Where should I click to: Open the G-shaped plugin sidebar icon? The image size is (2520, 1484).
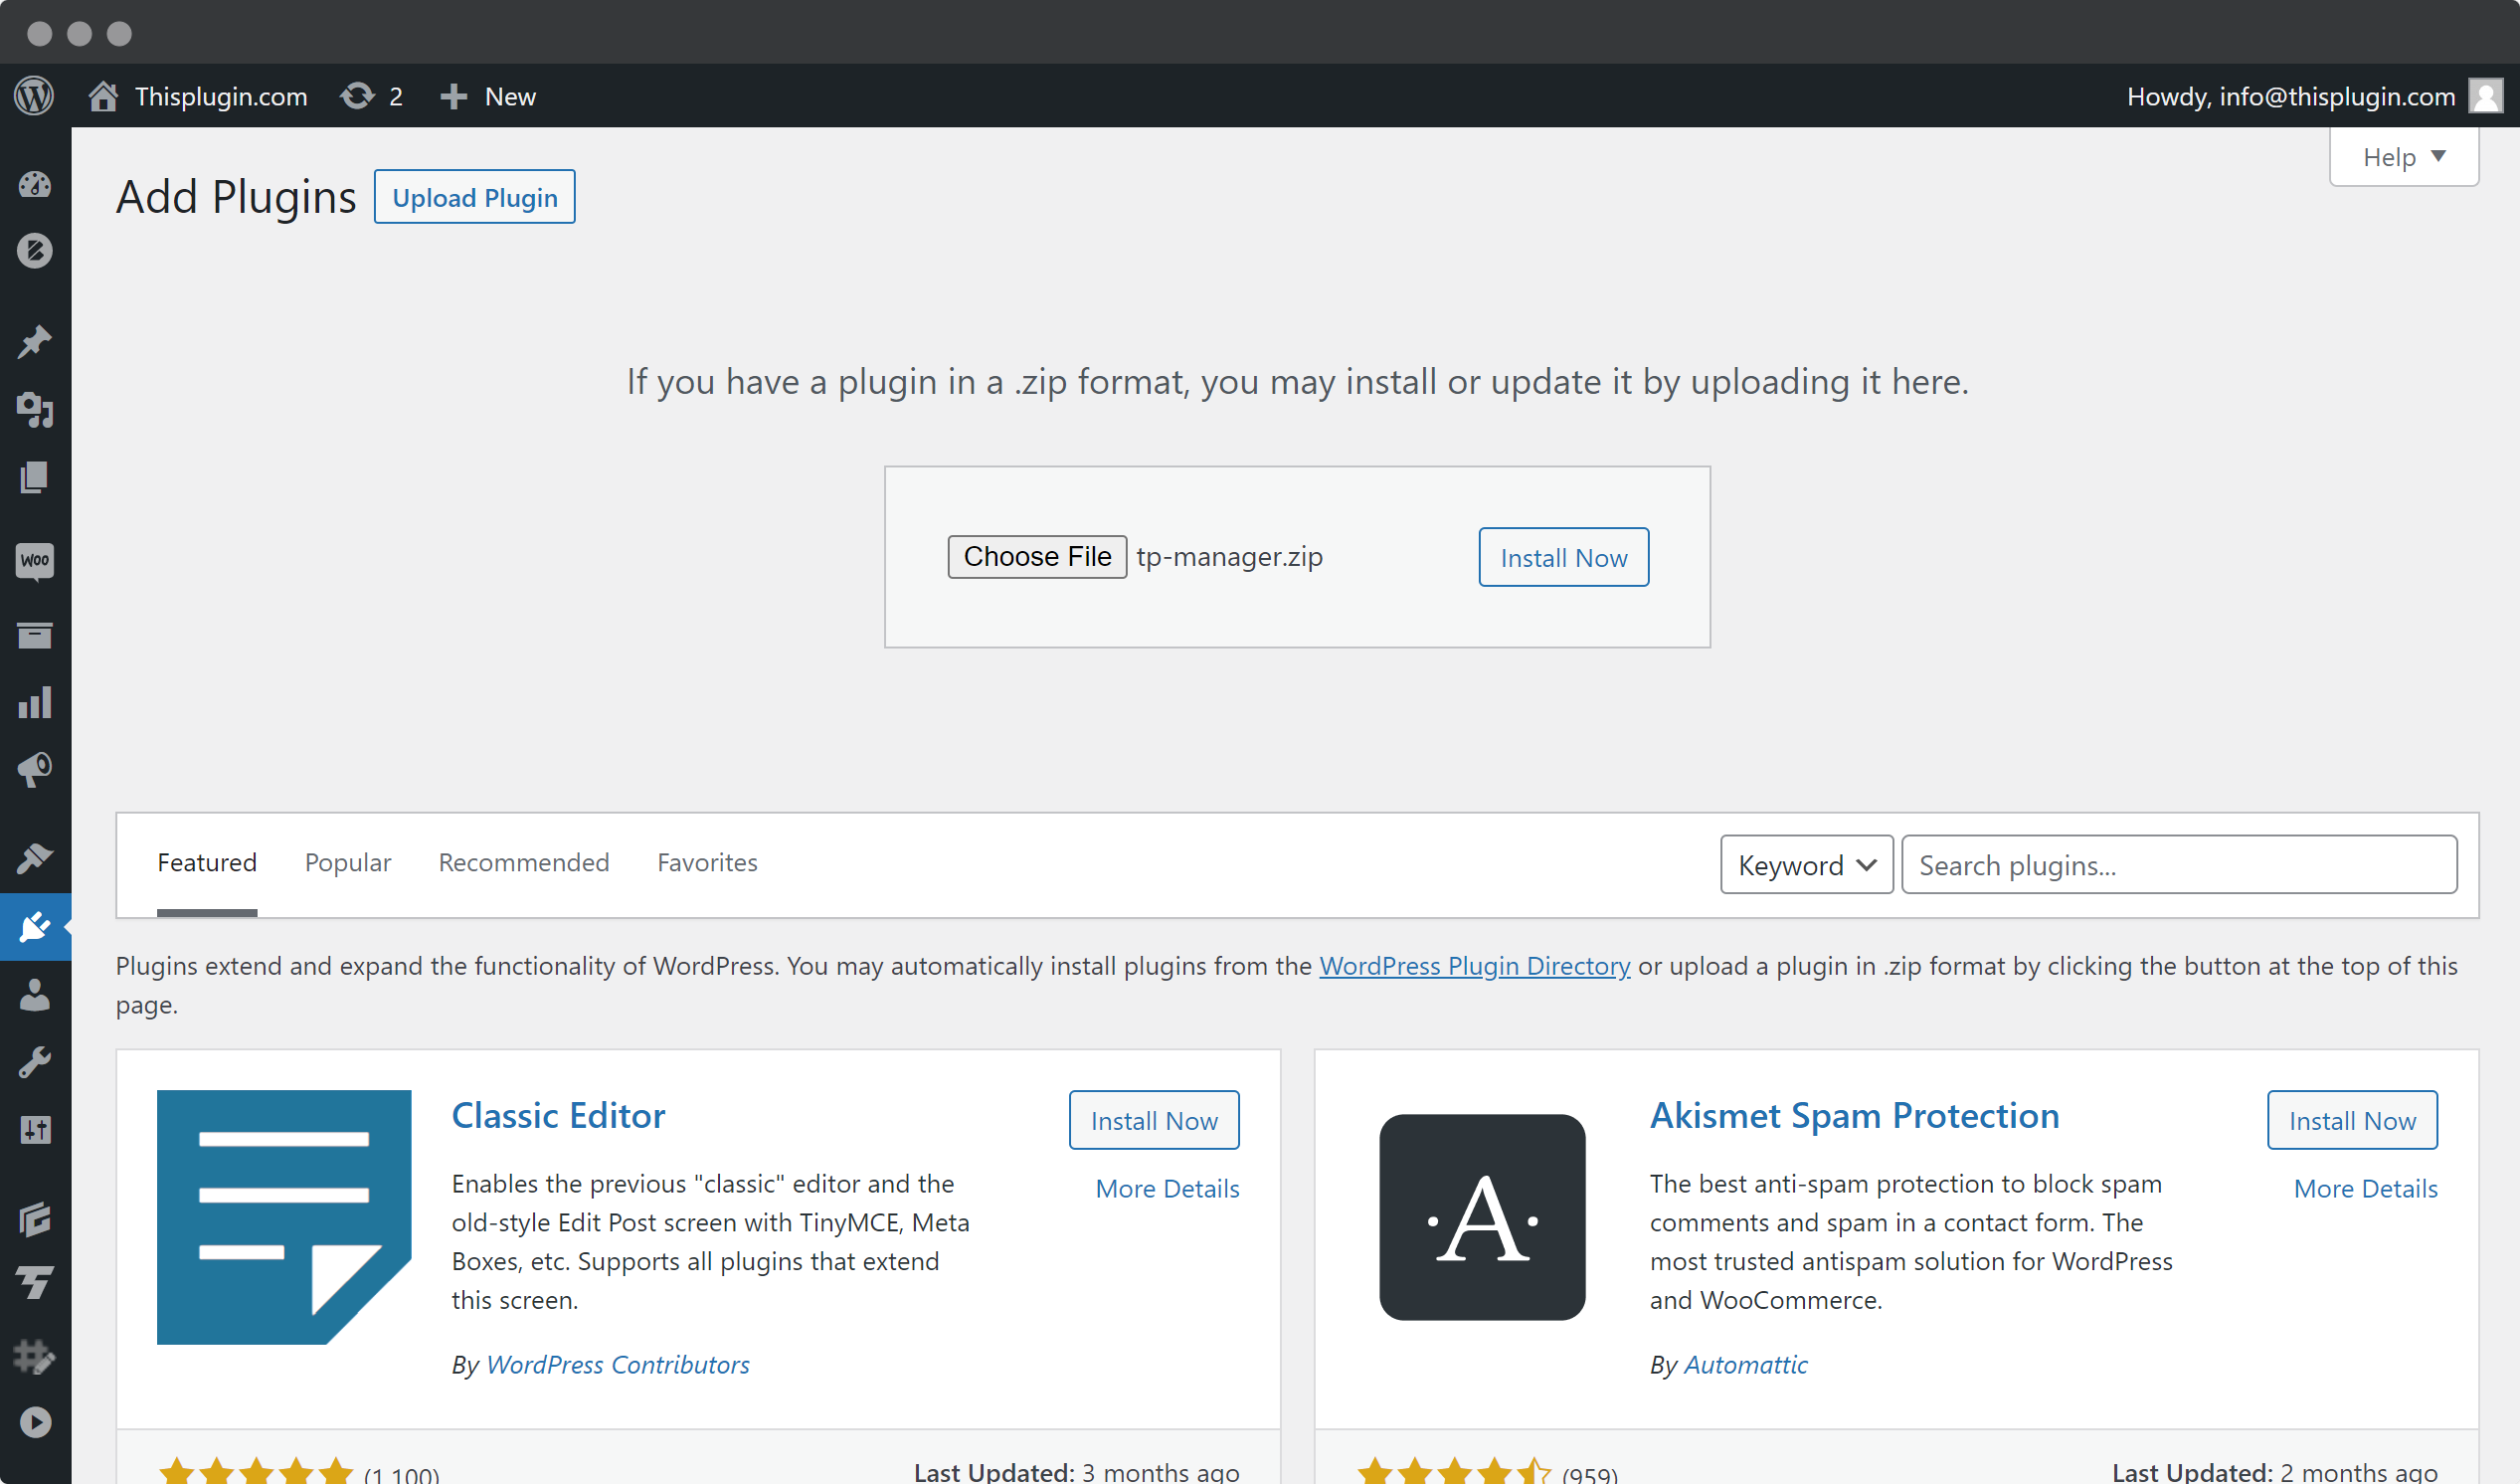click(x=35, y=1218)
